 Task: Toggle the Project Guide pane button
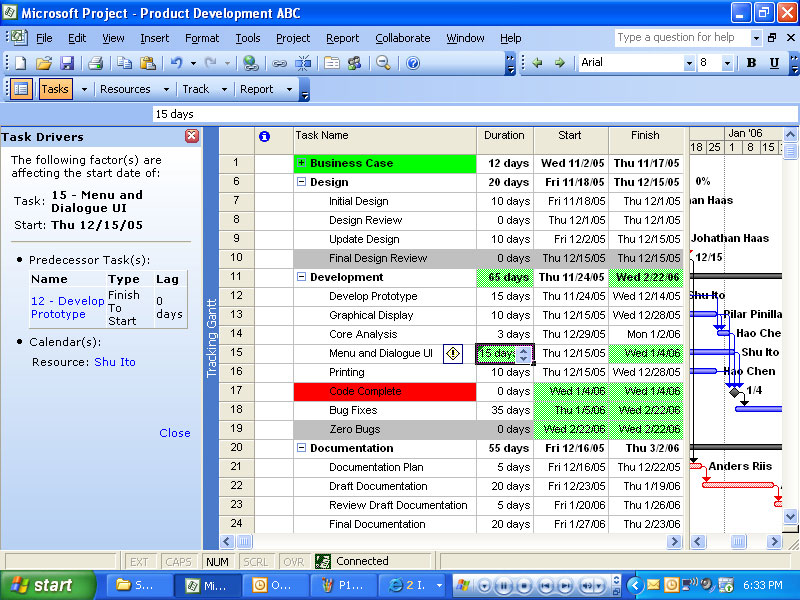click(x=21, y=89)
